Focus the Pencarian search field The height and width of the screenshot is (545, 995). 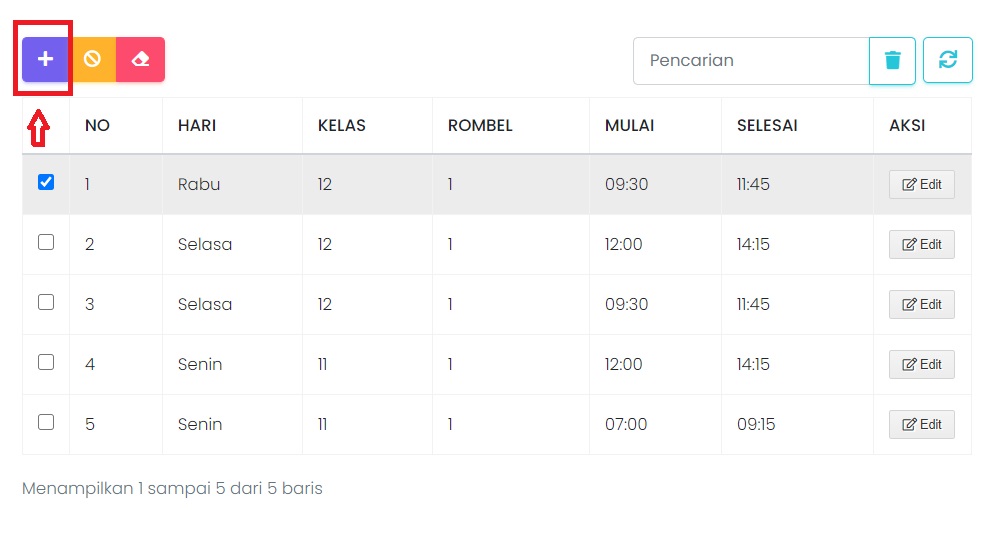pyautogui.click(x=750, y=60)
